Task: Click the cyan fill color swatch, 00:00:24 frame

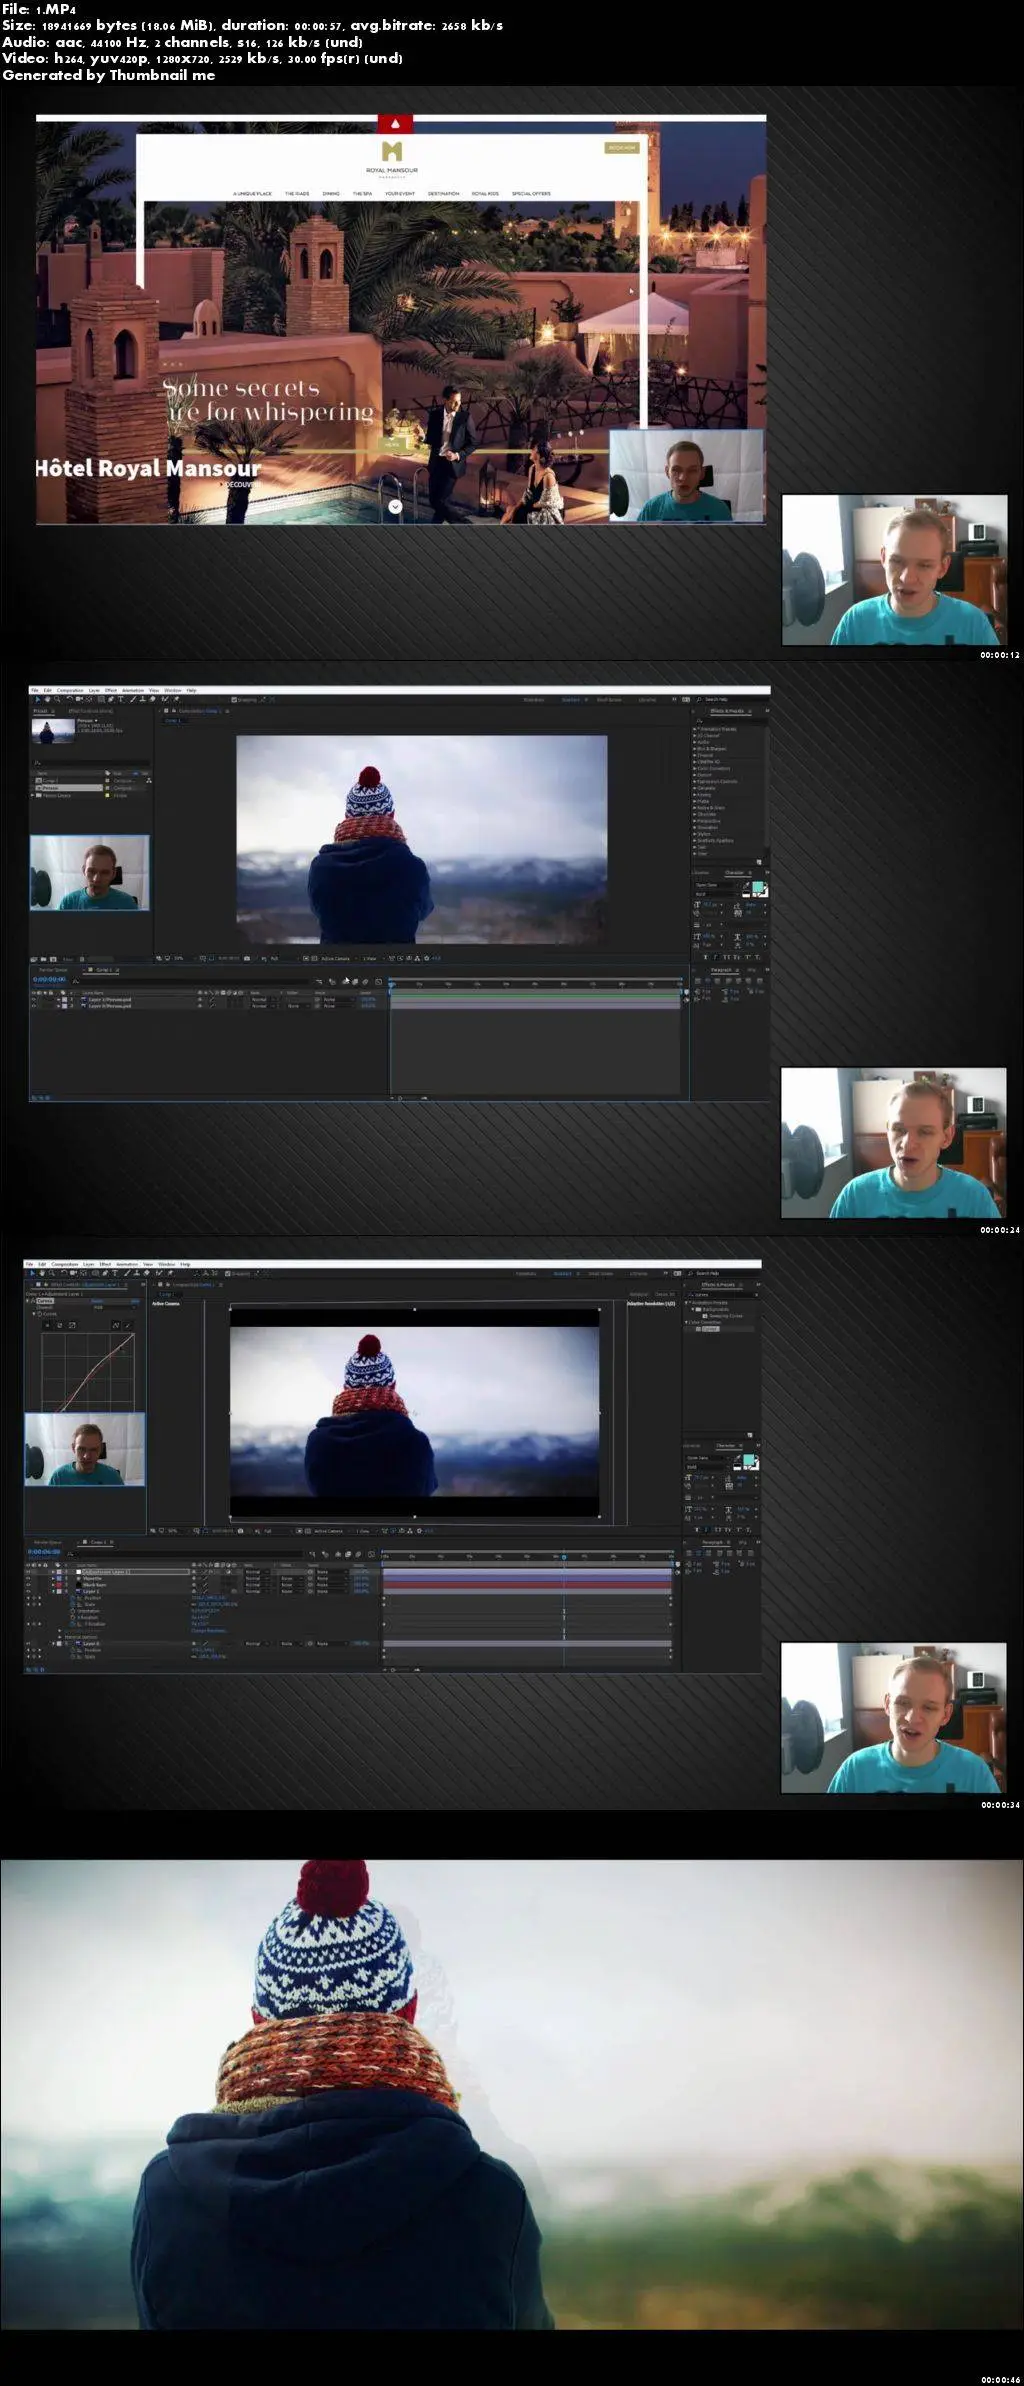Action: point(758,887)
